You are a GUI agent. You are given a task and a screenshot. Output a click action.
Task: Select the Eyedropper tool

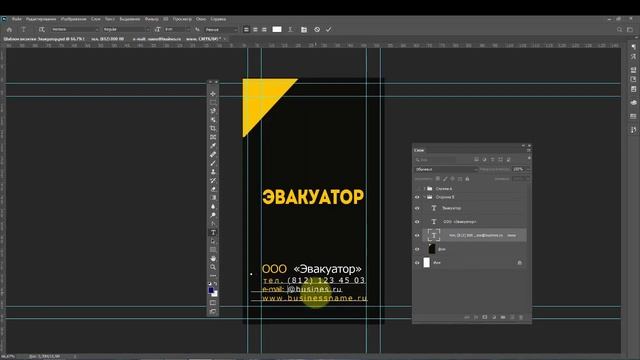coord(213,146)
